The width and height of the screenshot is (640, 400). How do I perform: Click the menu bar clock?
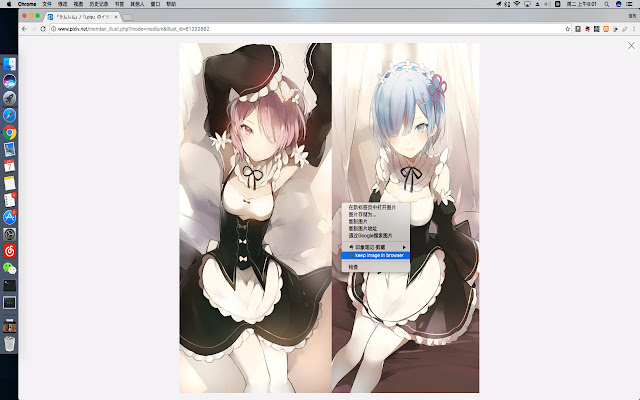click(x=582, y=4)
